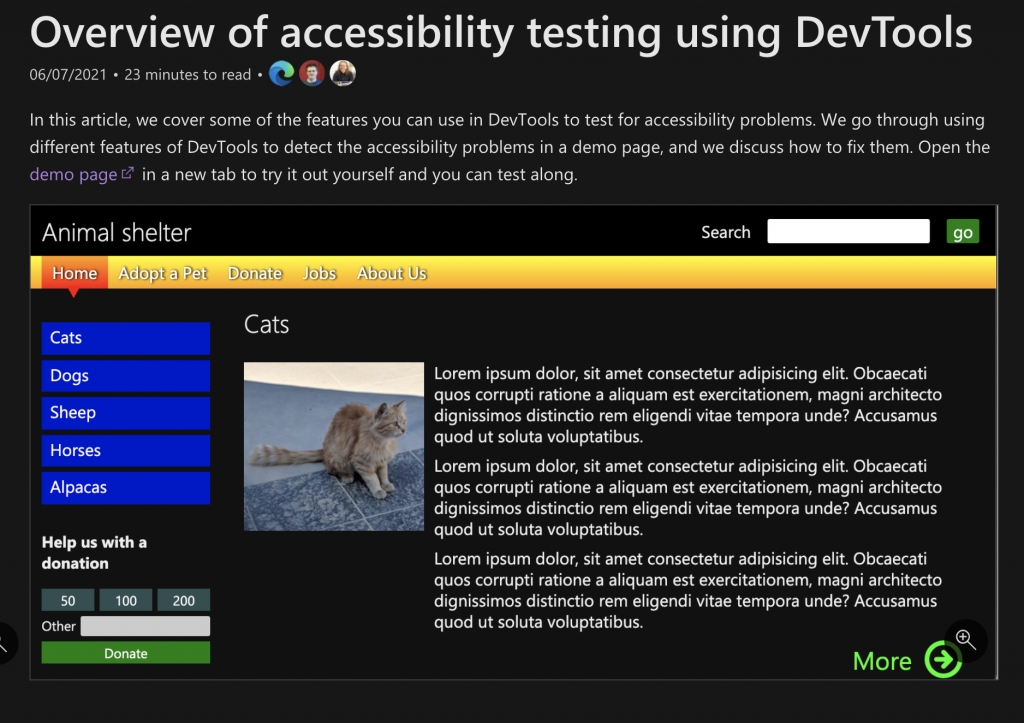This screenshot has height=723, width=1024.
Task: Select the Dogs sidebar link
Action: point(126,376)
